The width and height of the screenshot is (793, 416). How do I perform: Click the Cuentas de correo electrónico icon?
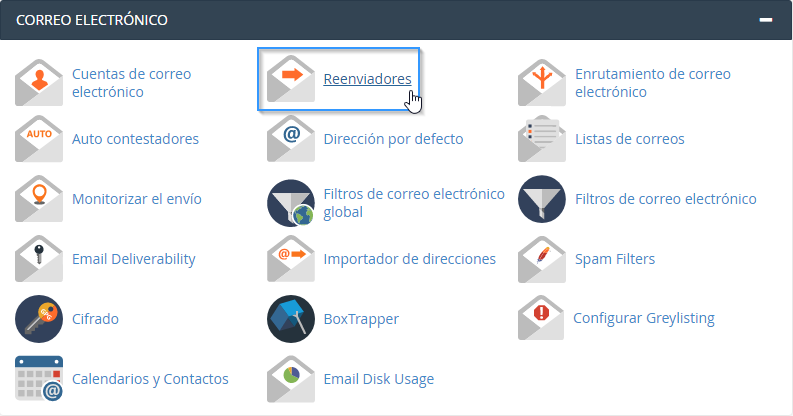coord(39,83)
